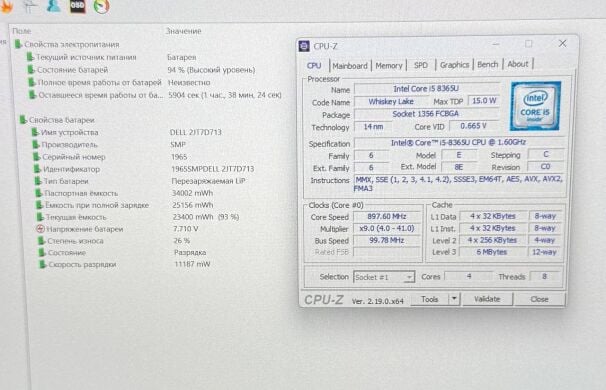Open the About tab in CPU-Z
This screenshot has height=390, width=606.
517,64
